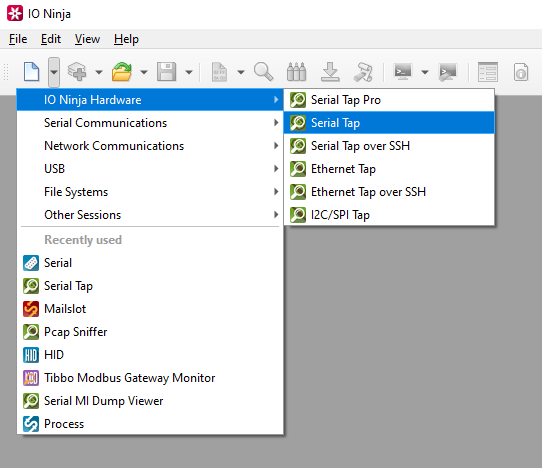Choose Ethernet Tap over SSH
Image resolution: width=542 pixels, height=468 pixels.
click(x=389, y=192)
